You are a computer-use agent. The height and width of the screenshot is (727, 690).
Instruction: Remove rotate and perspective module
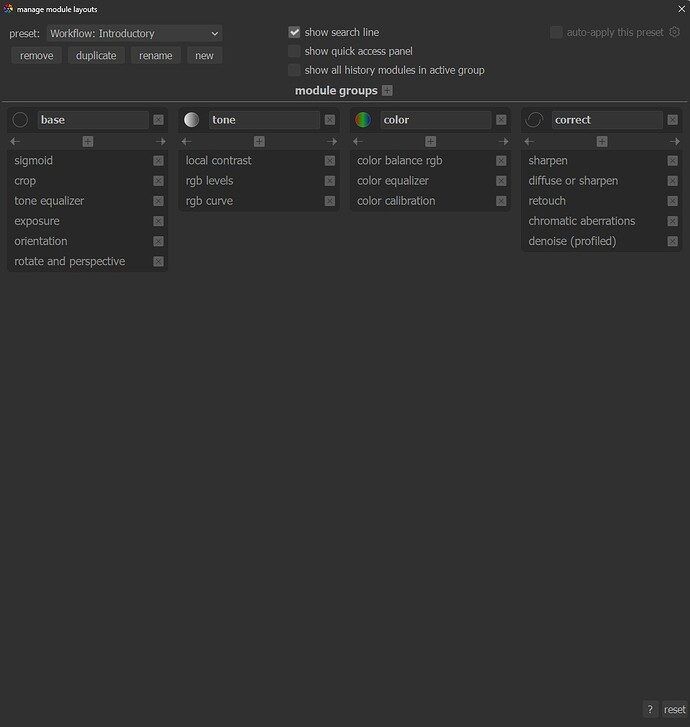159,261
